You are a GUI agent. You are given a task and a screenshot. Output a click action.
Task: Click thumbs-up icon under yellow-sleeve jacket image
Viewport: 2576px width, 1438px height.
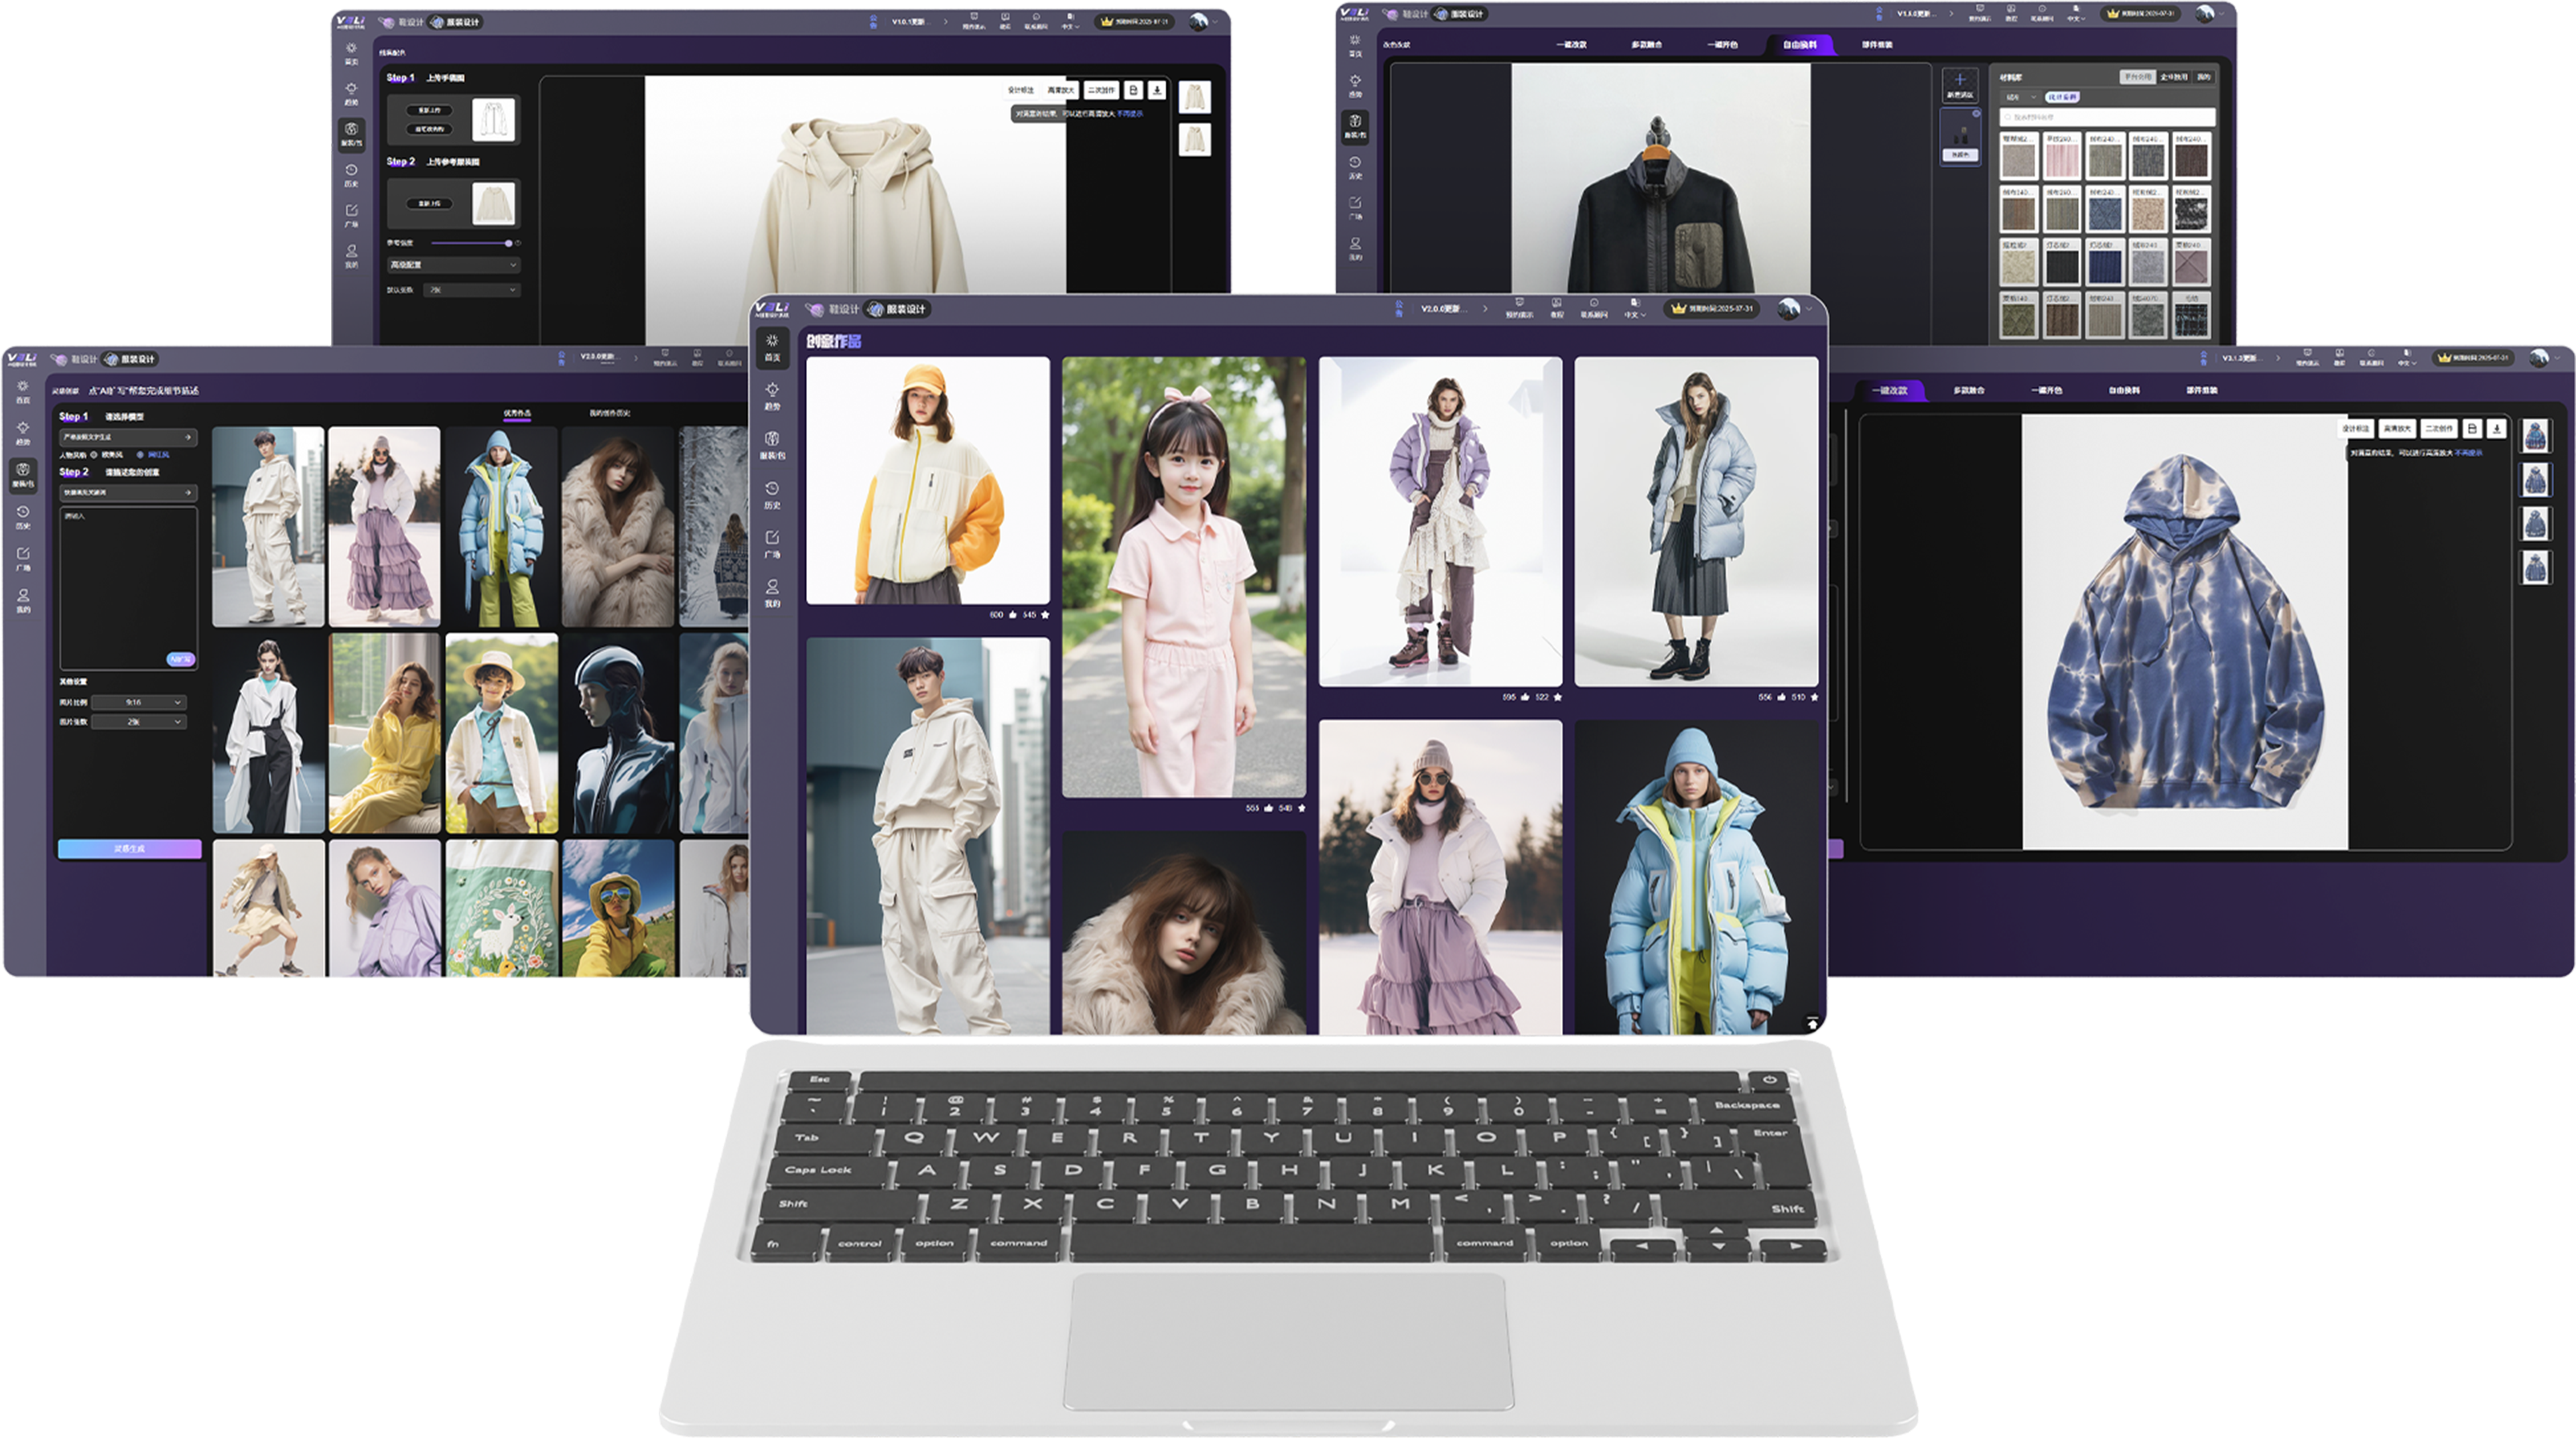tap(1013, 615)
